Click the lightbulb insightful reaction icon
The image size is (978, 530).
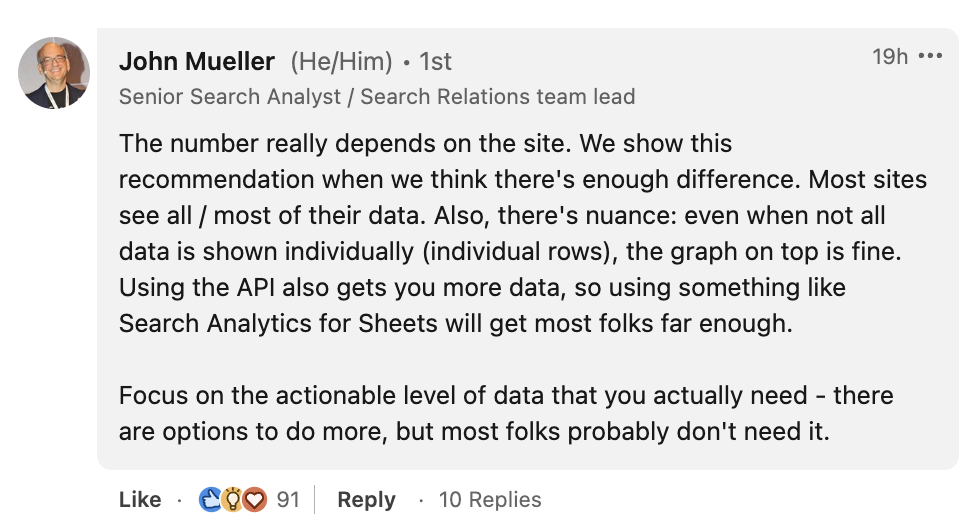click(233, 499)
